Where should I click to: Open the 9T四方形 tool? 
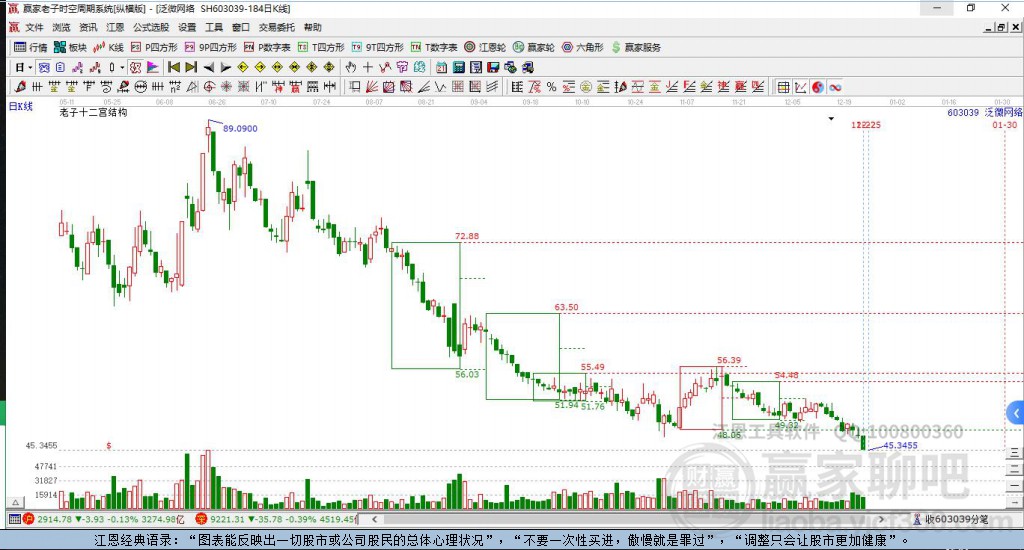(377, 47)
